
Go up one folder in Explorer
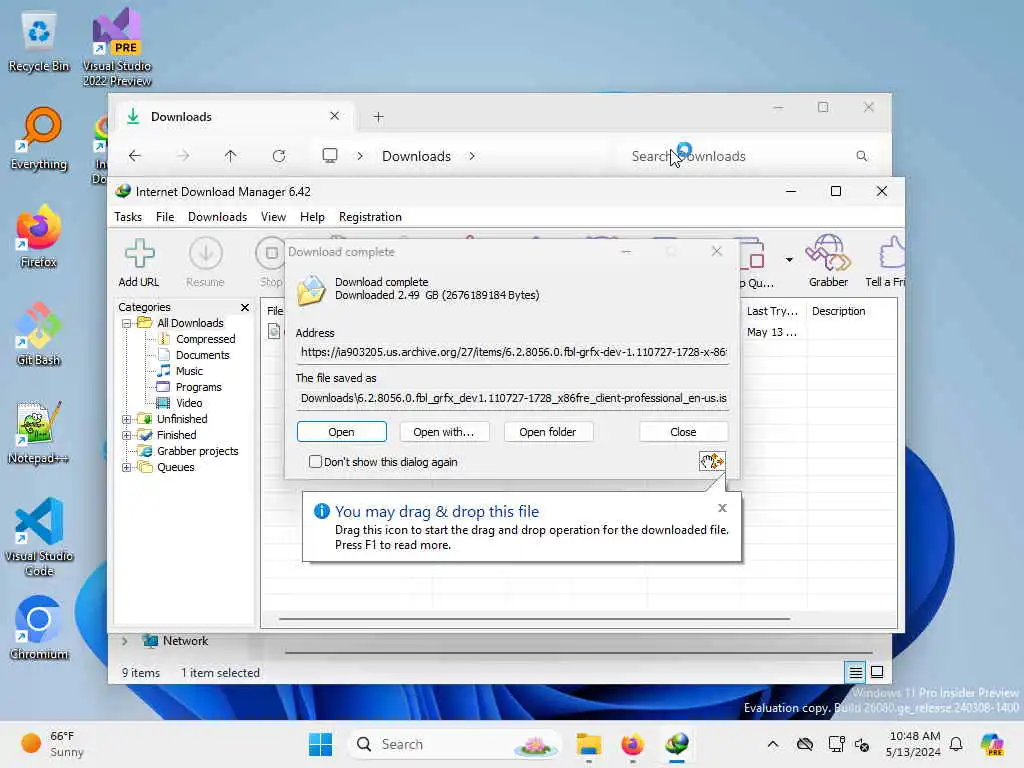point(231,156)
